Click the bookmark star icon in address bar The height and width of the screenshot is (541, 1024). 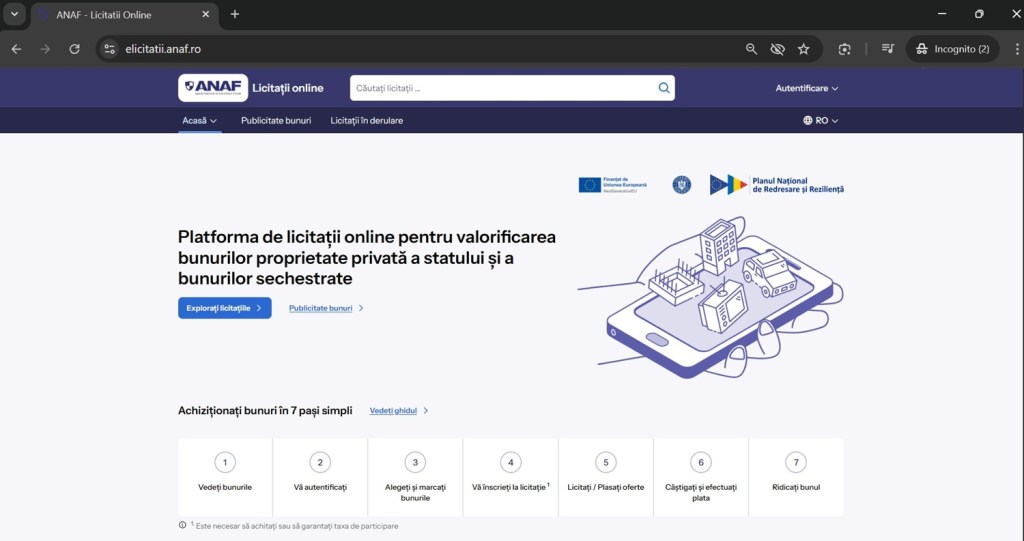804,49
